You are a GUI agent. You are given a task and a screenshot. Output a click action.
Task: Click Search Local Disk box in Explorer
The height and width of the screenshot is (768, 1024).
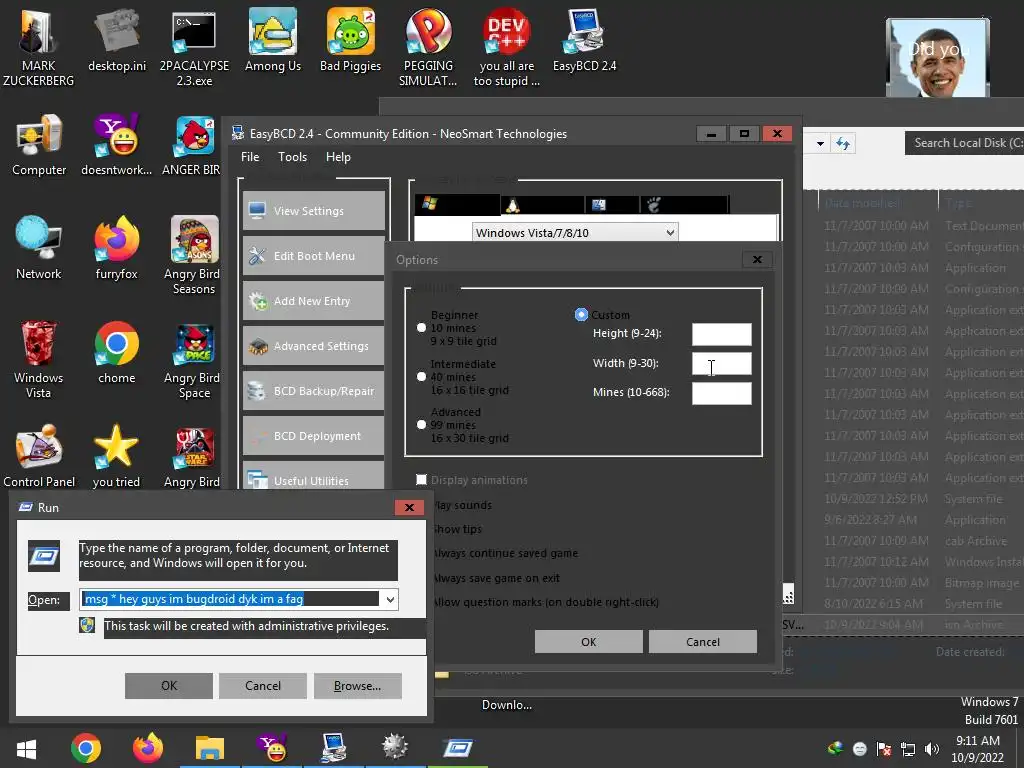(x=964, y=143)
